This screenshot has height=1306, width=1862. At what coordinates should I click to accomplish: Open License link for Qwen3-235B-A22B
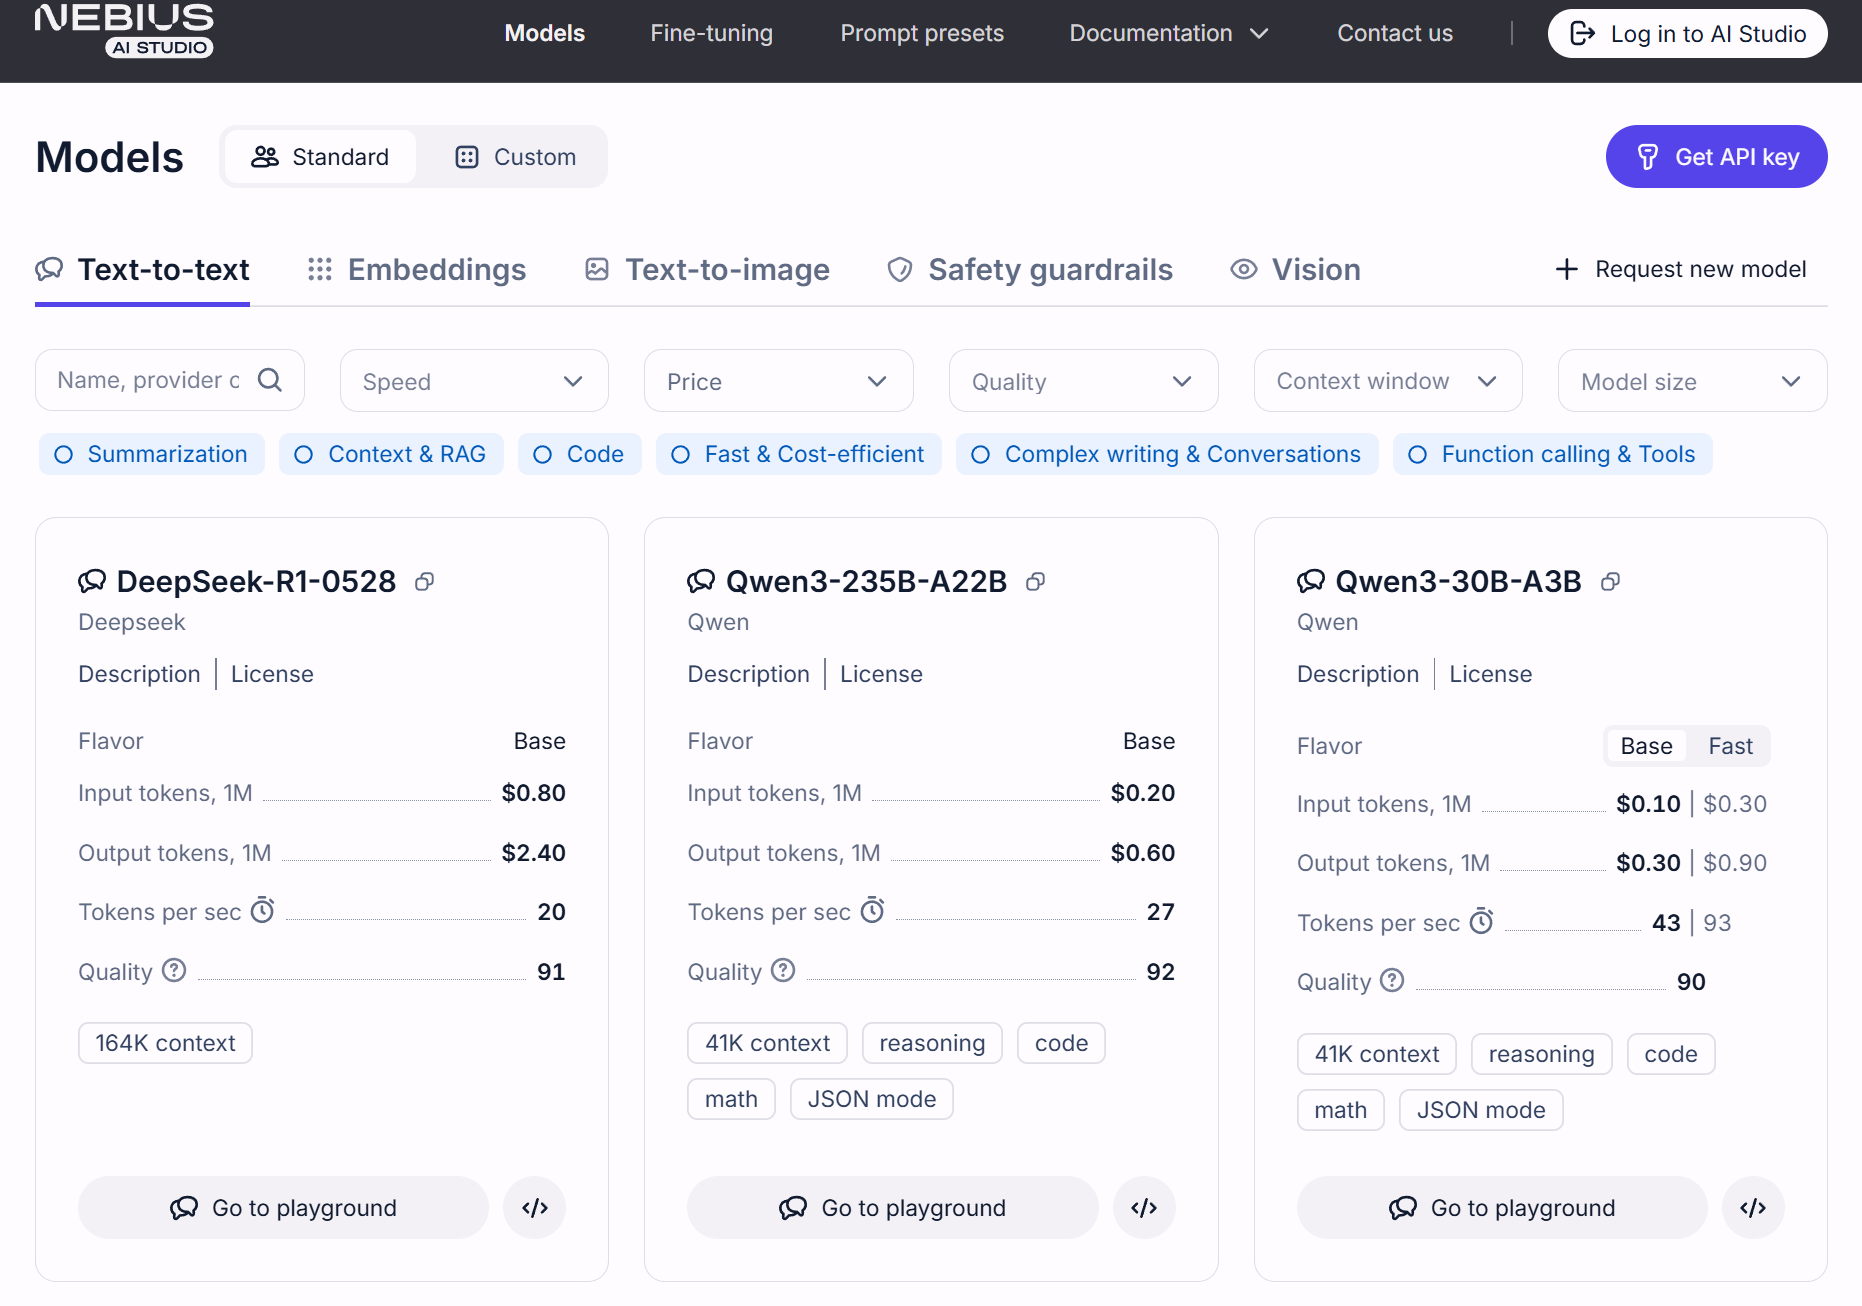pyautogui.click(x=881, y=674)
